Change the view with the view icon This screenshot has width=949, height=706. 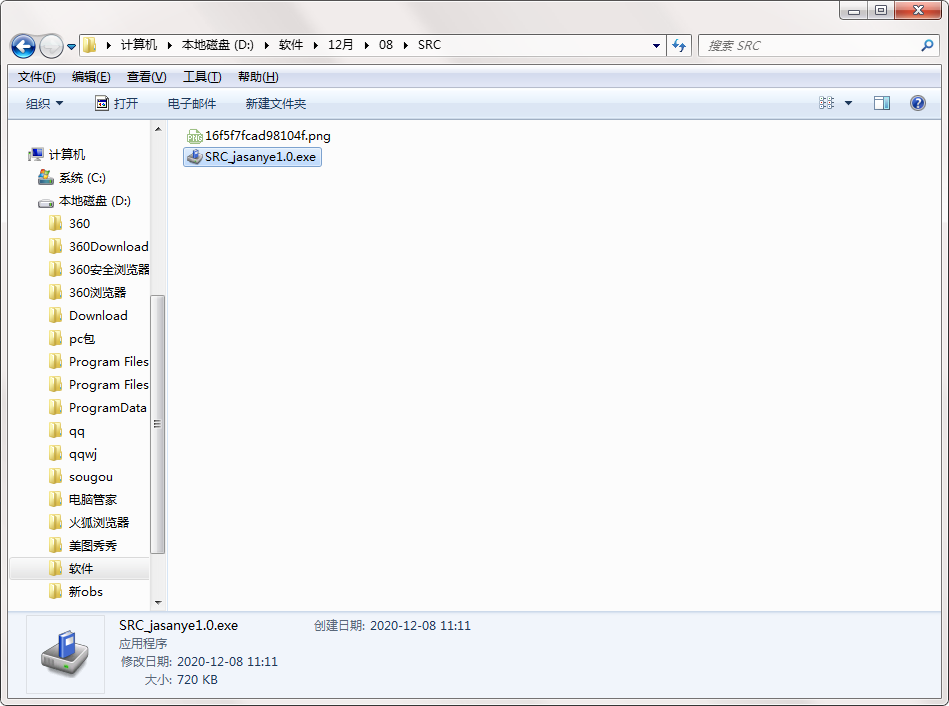pos(826,103)
